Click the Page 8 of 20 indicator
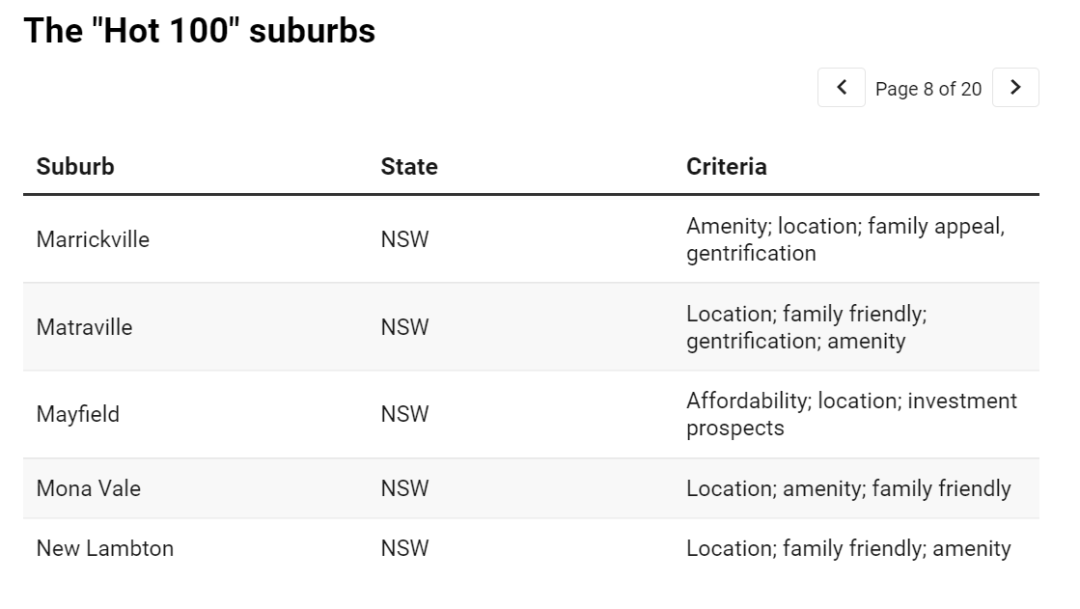Image resolution: width=1080 pixels, height=609 pixels. 928,89
